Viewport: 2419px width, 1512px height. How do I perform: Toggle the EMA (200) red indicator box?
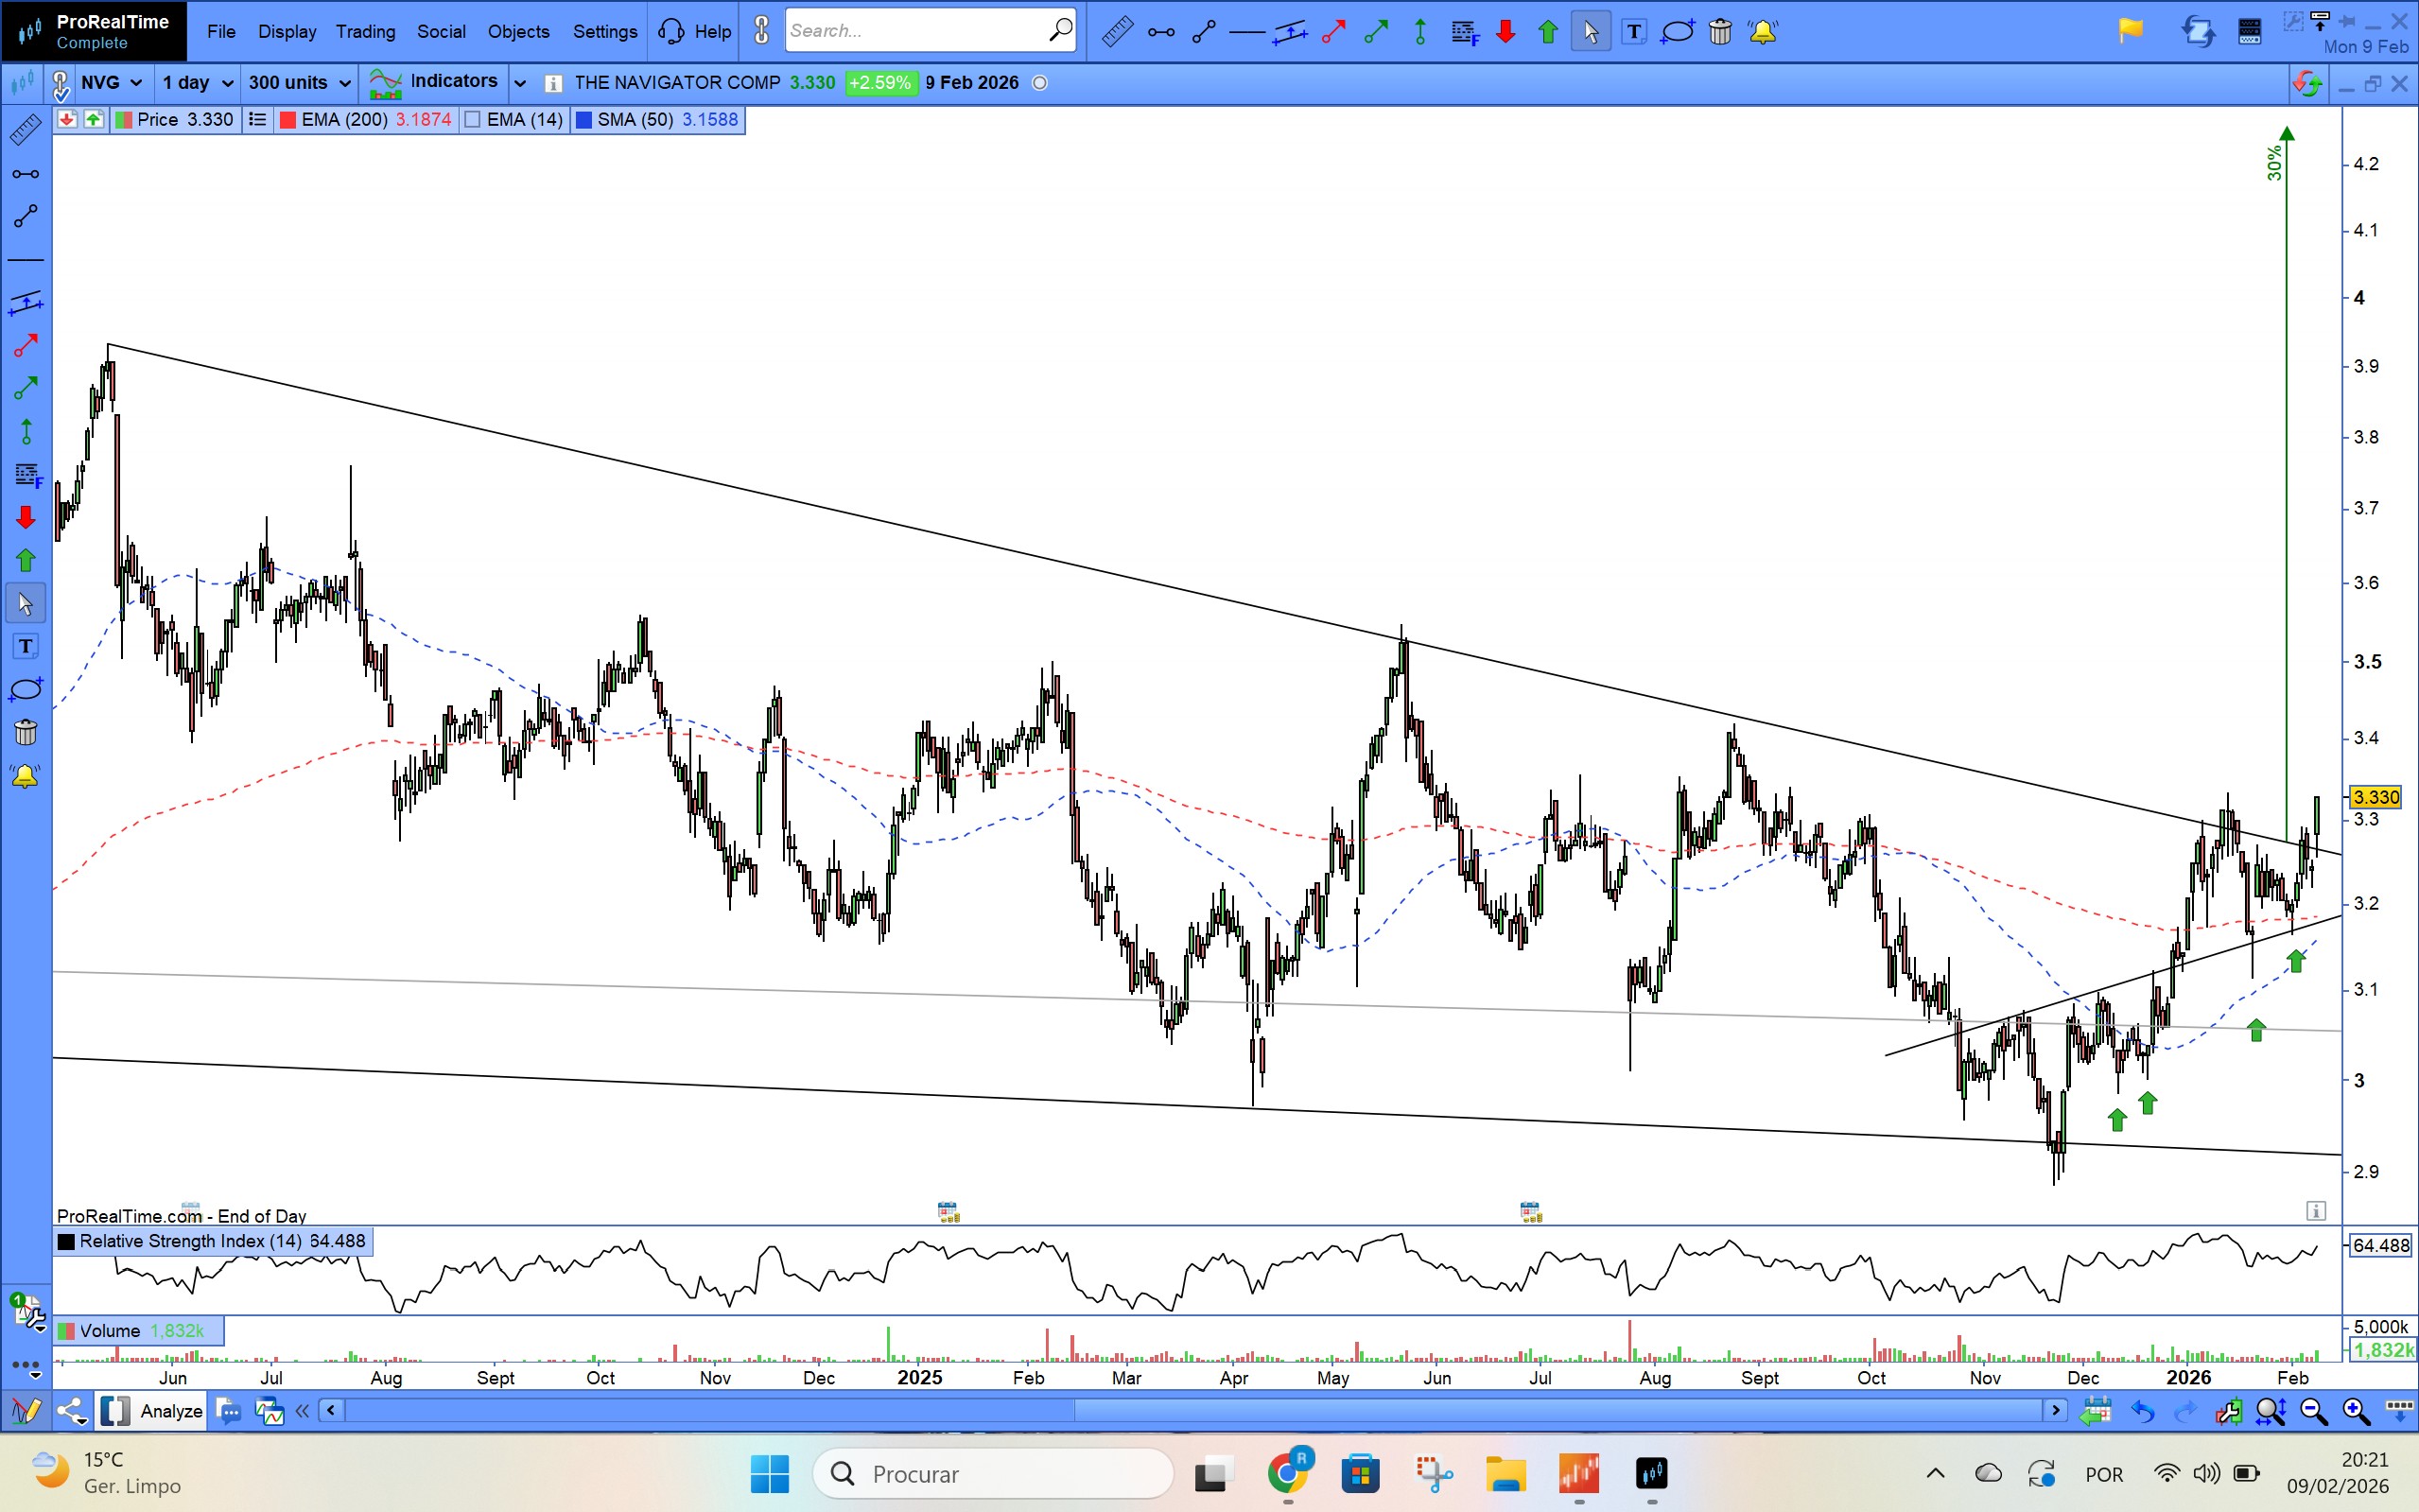288,120
